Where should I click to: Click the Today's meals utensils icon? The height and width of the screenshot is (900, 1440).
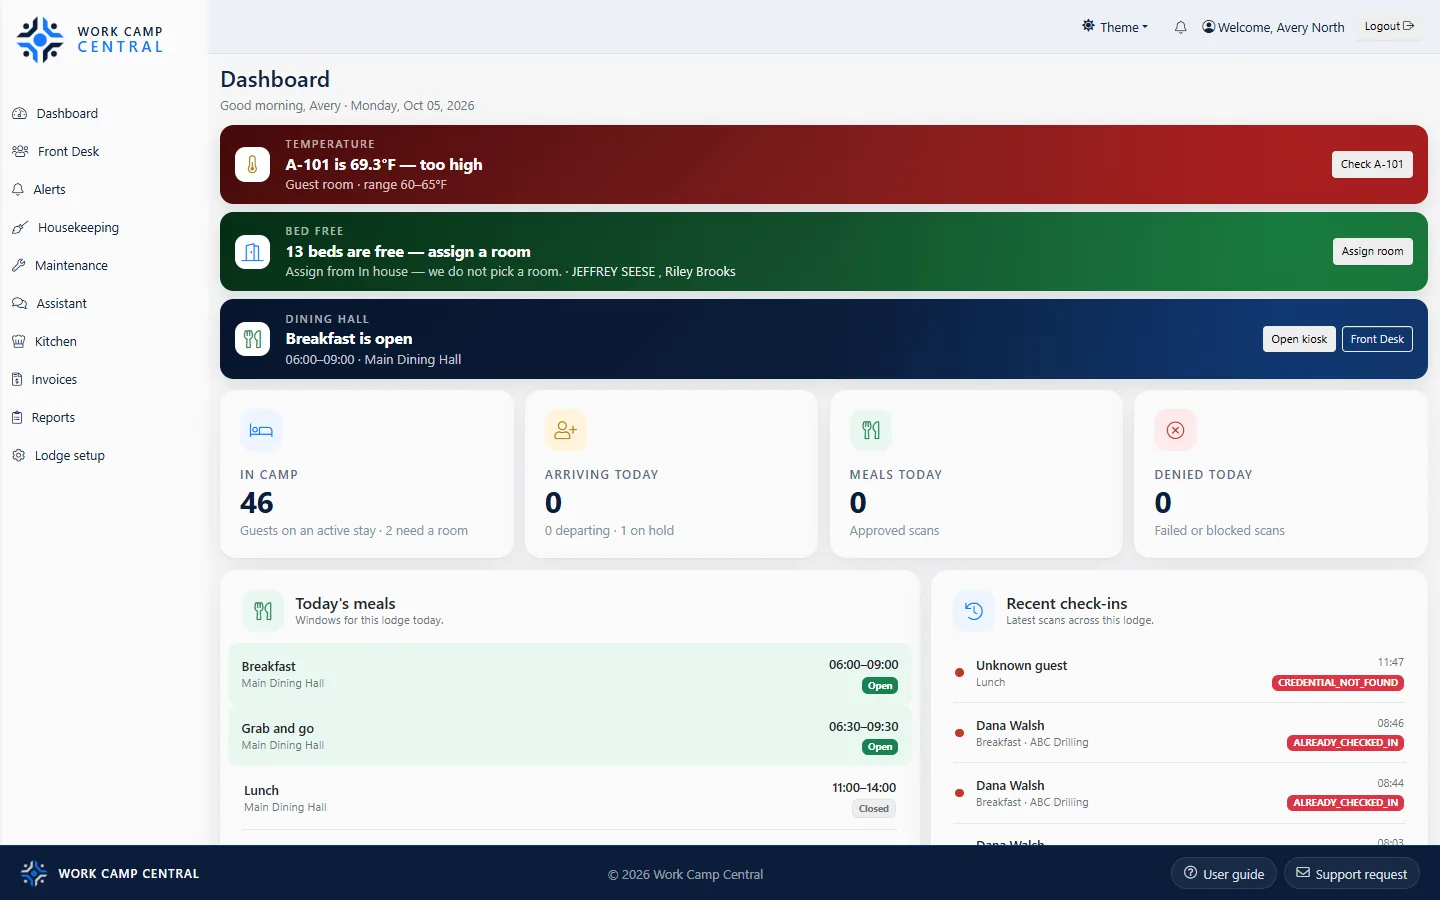pyautogui.click(x=263, y=611)
